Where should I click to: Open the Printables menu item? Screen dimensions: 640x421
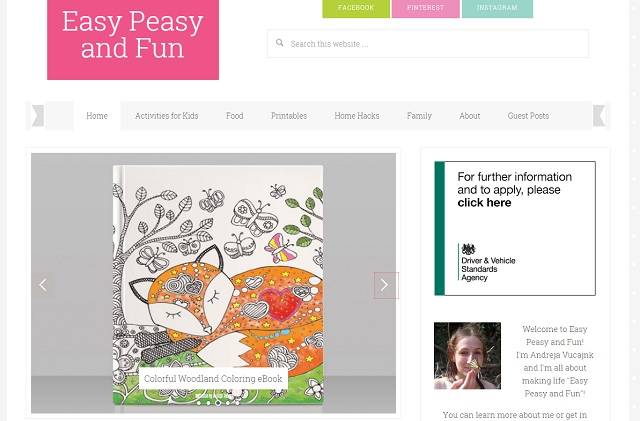289,116
